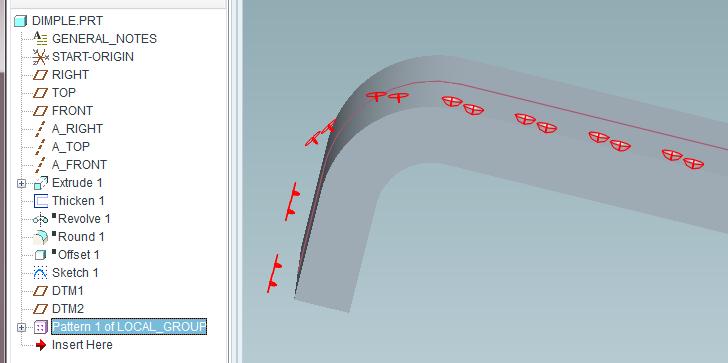The image size is (728, 363).
Task: Select the Round 1 label
Action: (81, 237)
